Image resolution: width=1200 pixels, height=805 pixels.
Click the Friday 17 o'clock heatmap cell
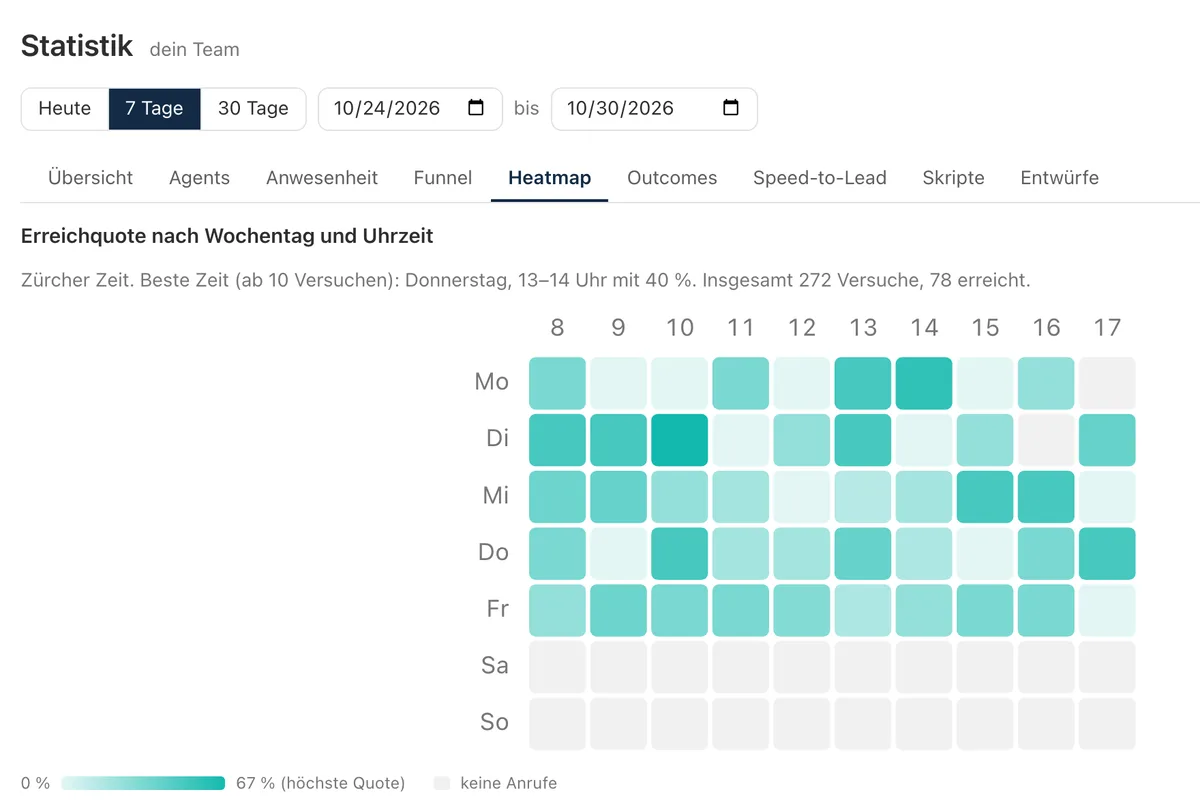tap(1107, 611)
